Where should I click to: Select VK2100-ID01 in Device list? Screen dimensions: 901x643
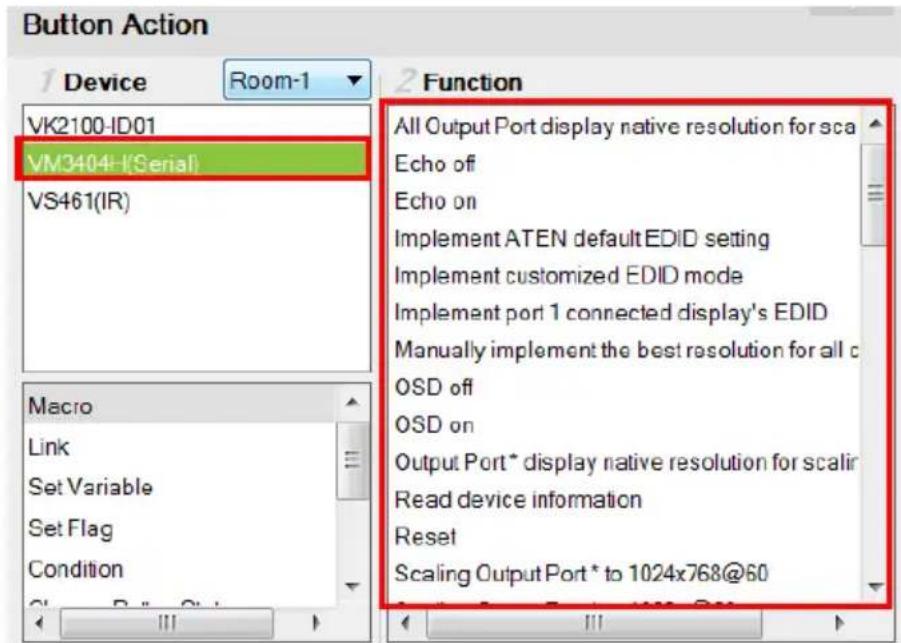coord(196,125)
